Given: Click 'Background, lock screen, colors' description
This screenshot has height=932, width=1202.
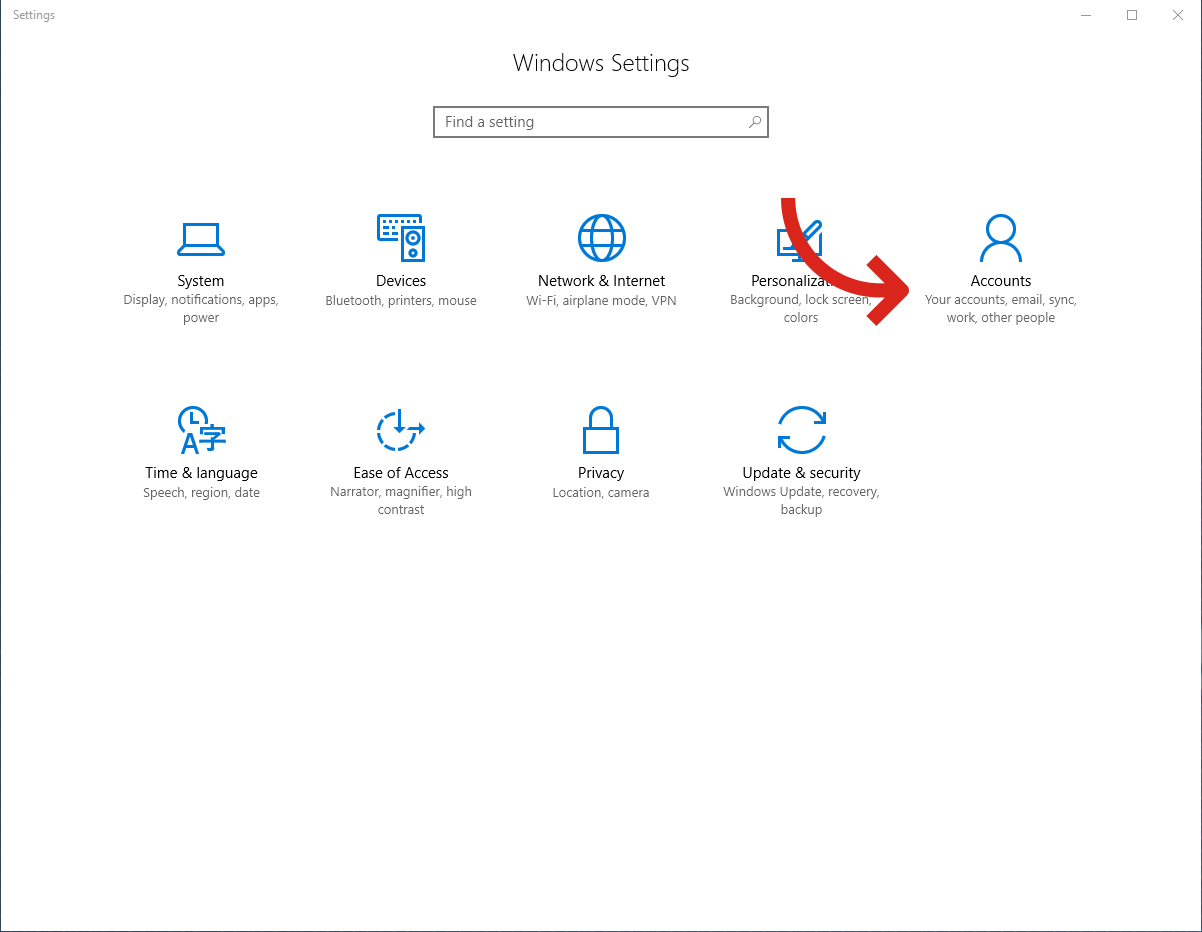Looking at the screenshot, I should 801,309.
